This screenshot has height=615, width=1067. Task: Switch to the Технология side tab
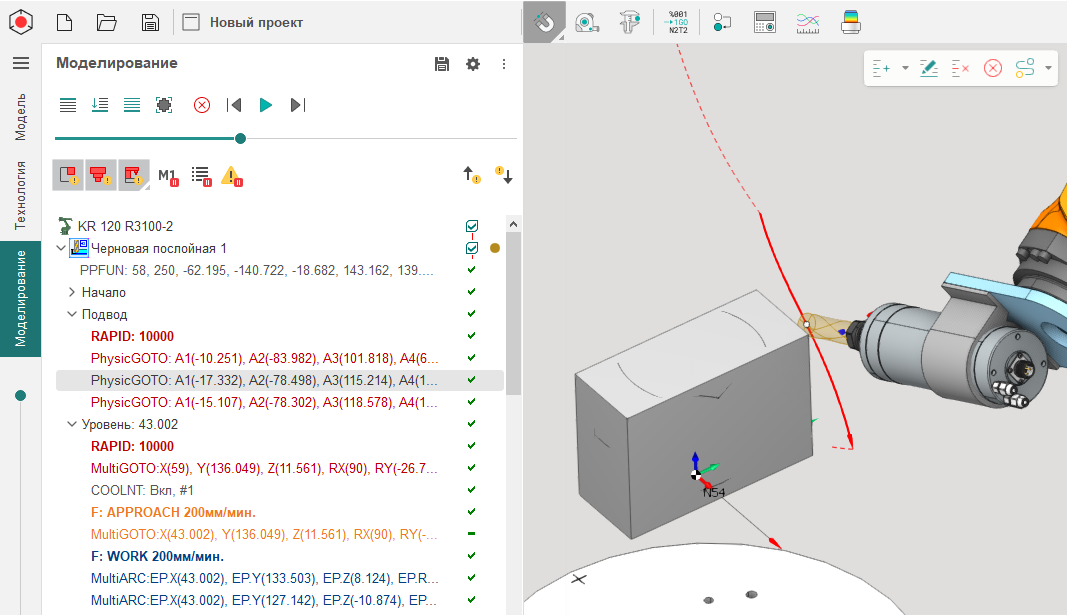[20, 195]
